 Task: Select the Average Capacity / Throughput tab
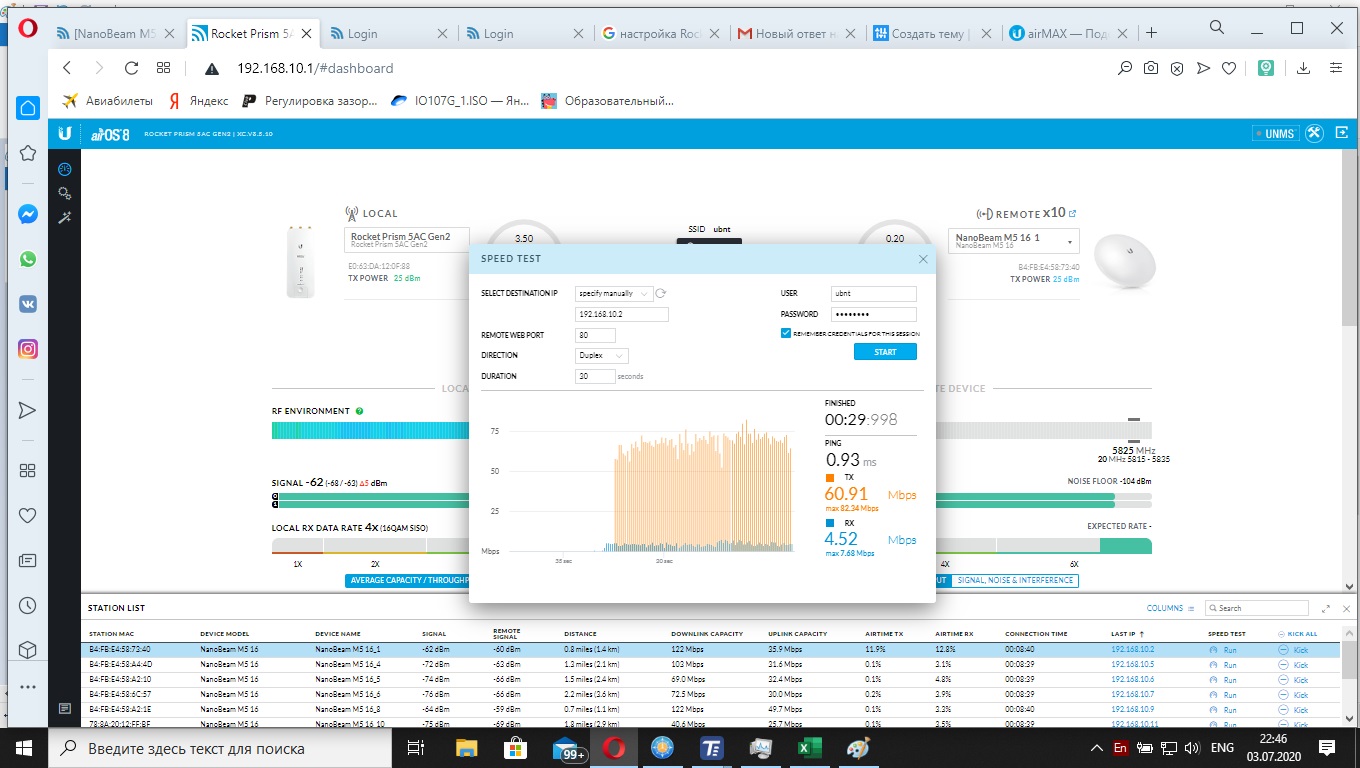(x=410, y=580)
